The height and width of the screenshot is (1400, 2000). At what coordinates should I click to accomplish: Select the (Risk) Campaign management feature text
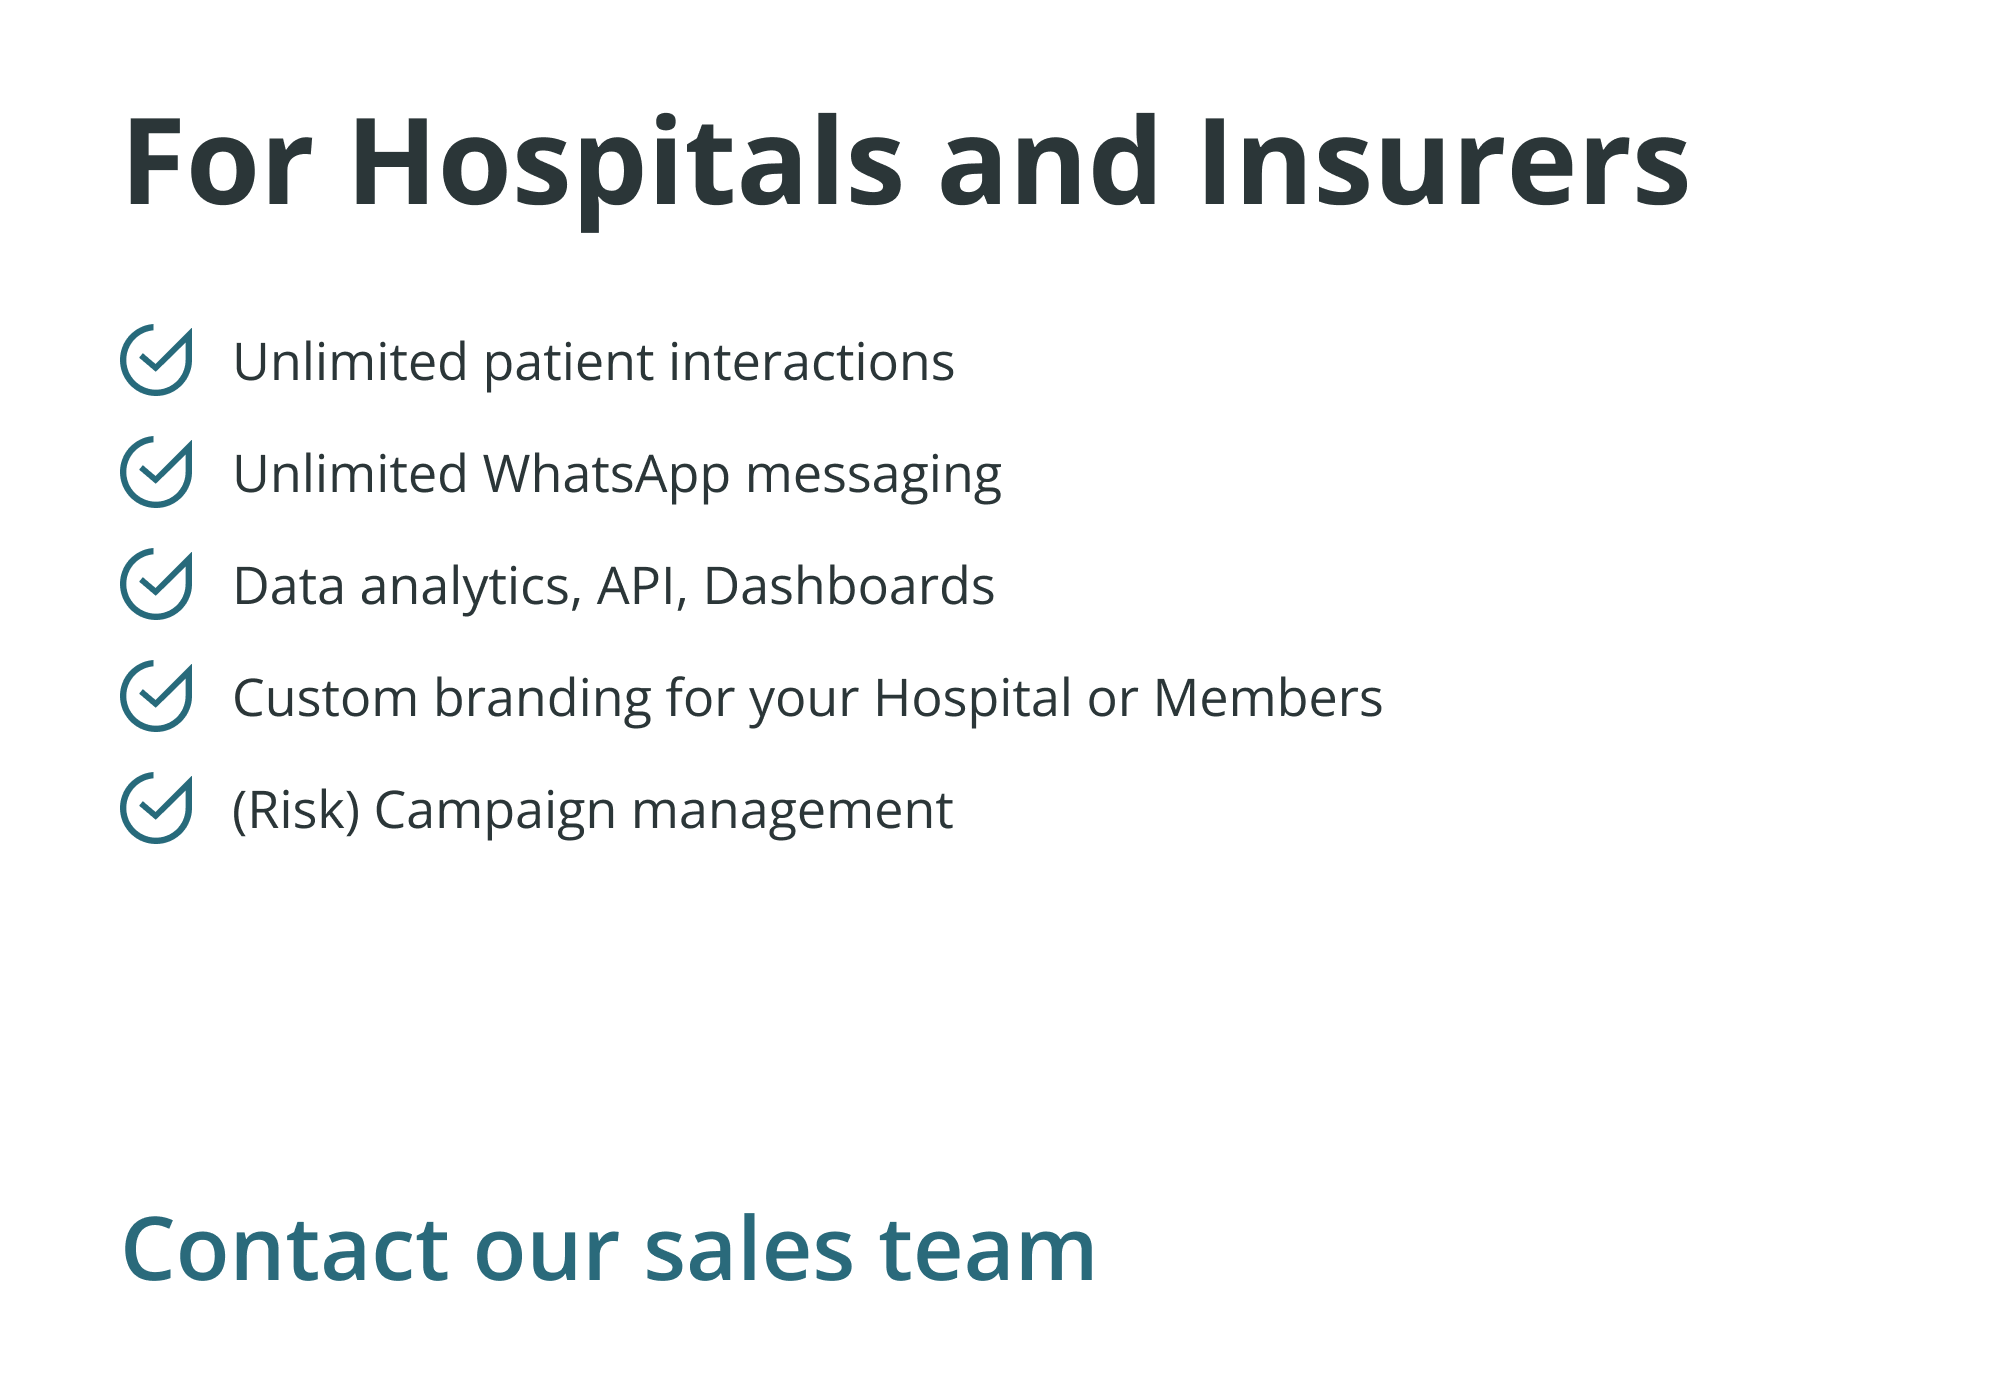[592, 810]
